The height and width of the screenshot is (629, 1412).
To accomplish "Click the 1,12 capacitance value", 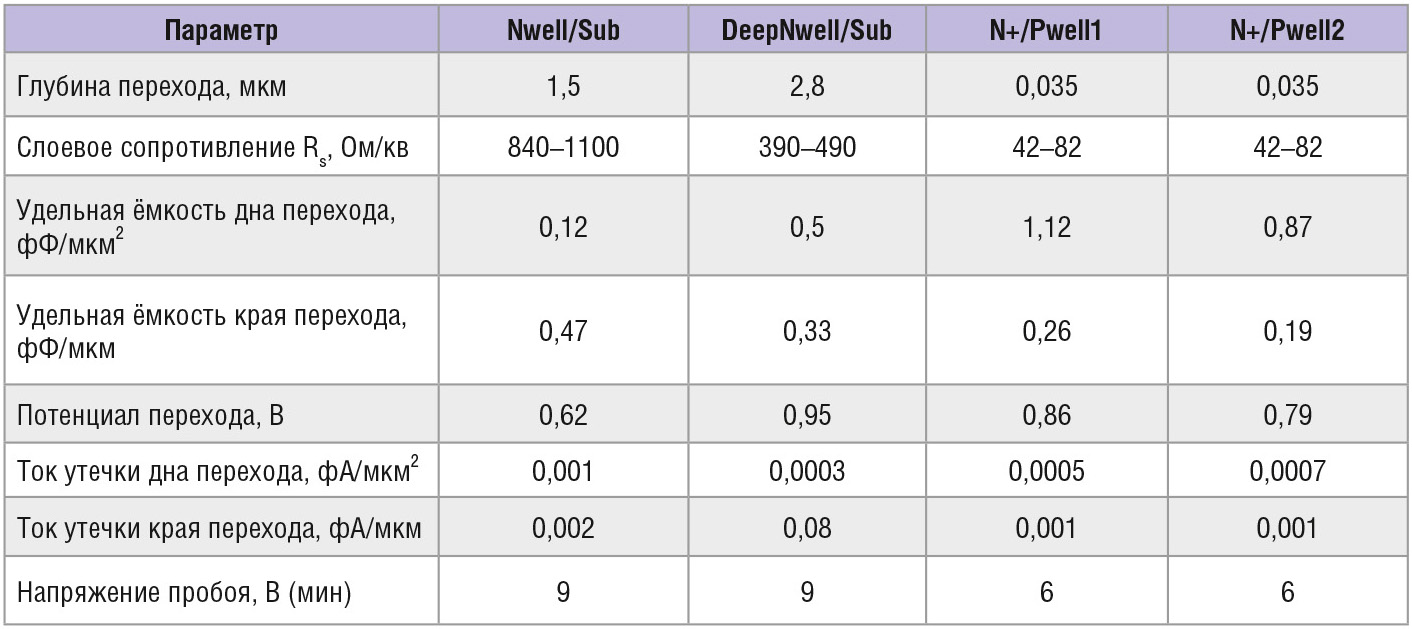I will [x=1046, y=227].
